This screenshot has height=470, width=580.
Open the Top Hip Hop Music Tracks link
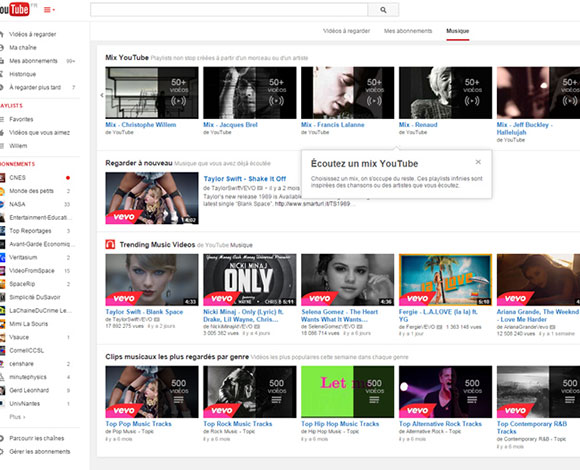[340, 424]
